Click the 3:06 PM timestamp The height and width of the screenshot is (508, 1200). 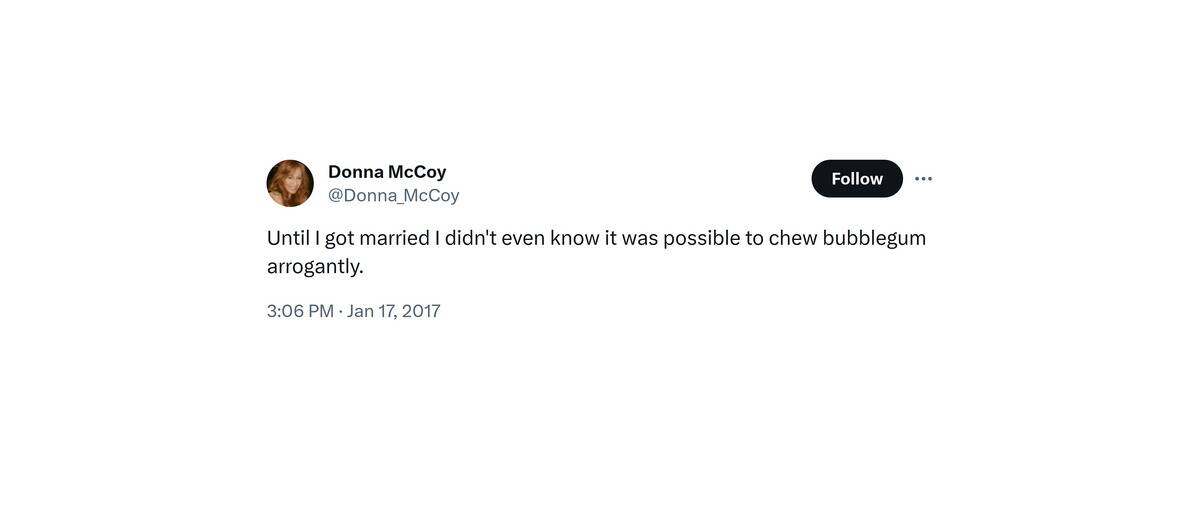point(300,311)
